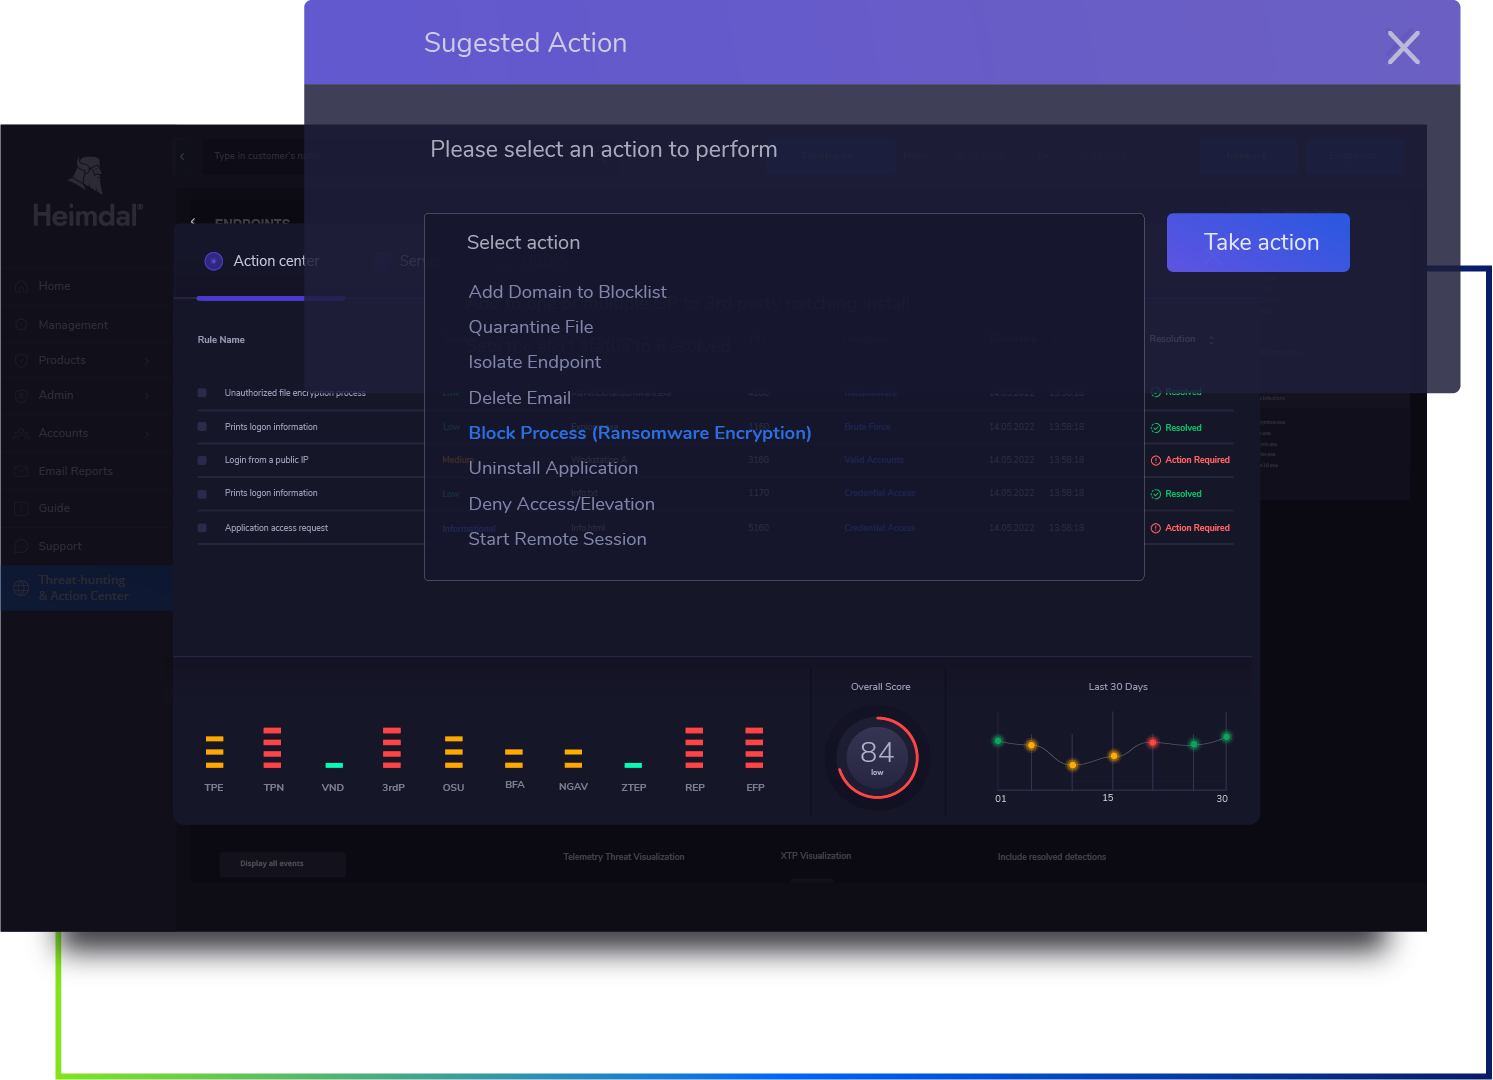Image resolution: width=1493 pixels, height=1080 pixels.
Task: Close the Suggested Action dialog
Action: click(x=1403, y=47)
